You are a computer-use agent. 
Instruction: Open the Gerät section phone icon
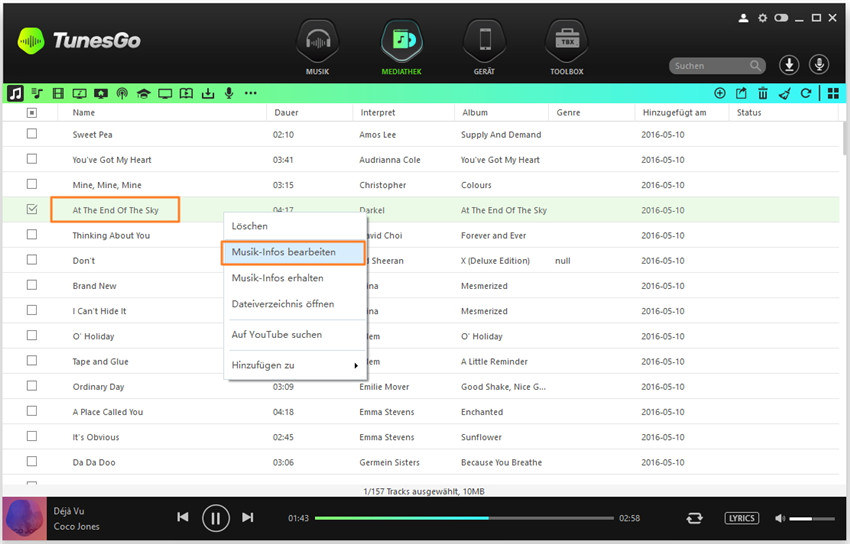click(x=485, y=41)
